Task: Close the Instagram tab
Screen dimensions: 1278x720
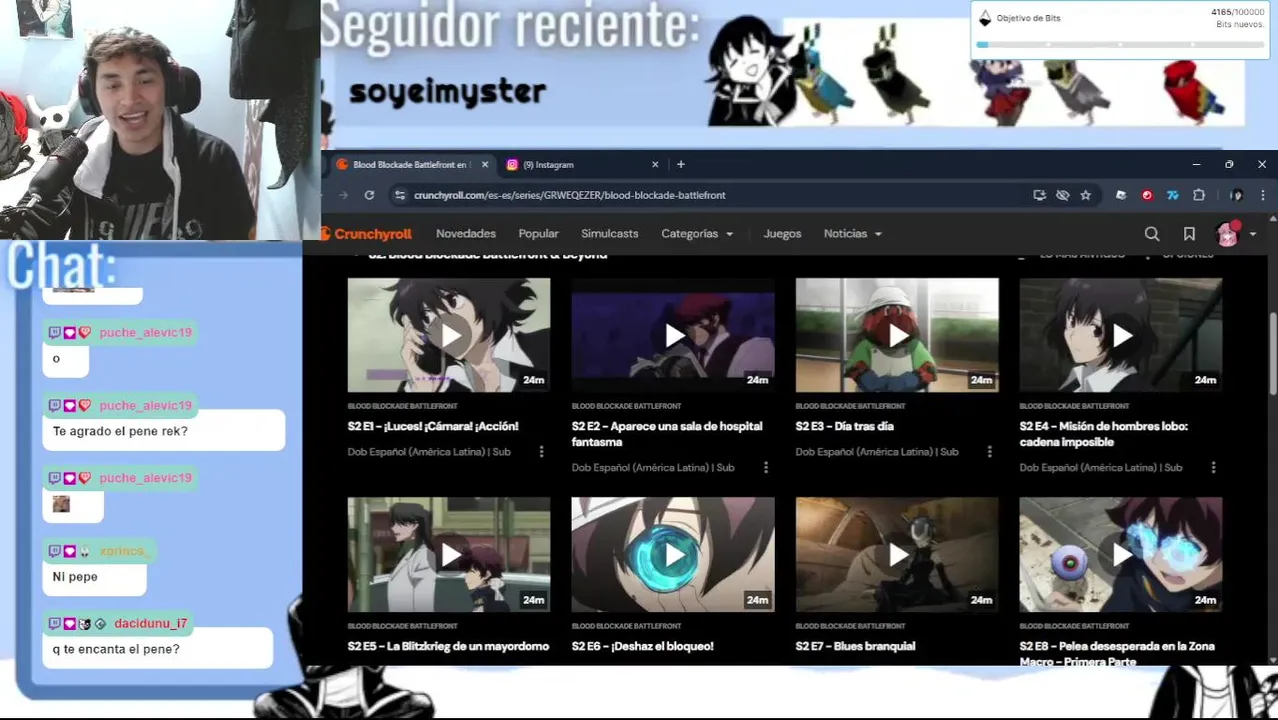Action: tap(655, 164)
